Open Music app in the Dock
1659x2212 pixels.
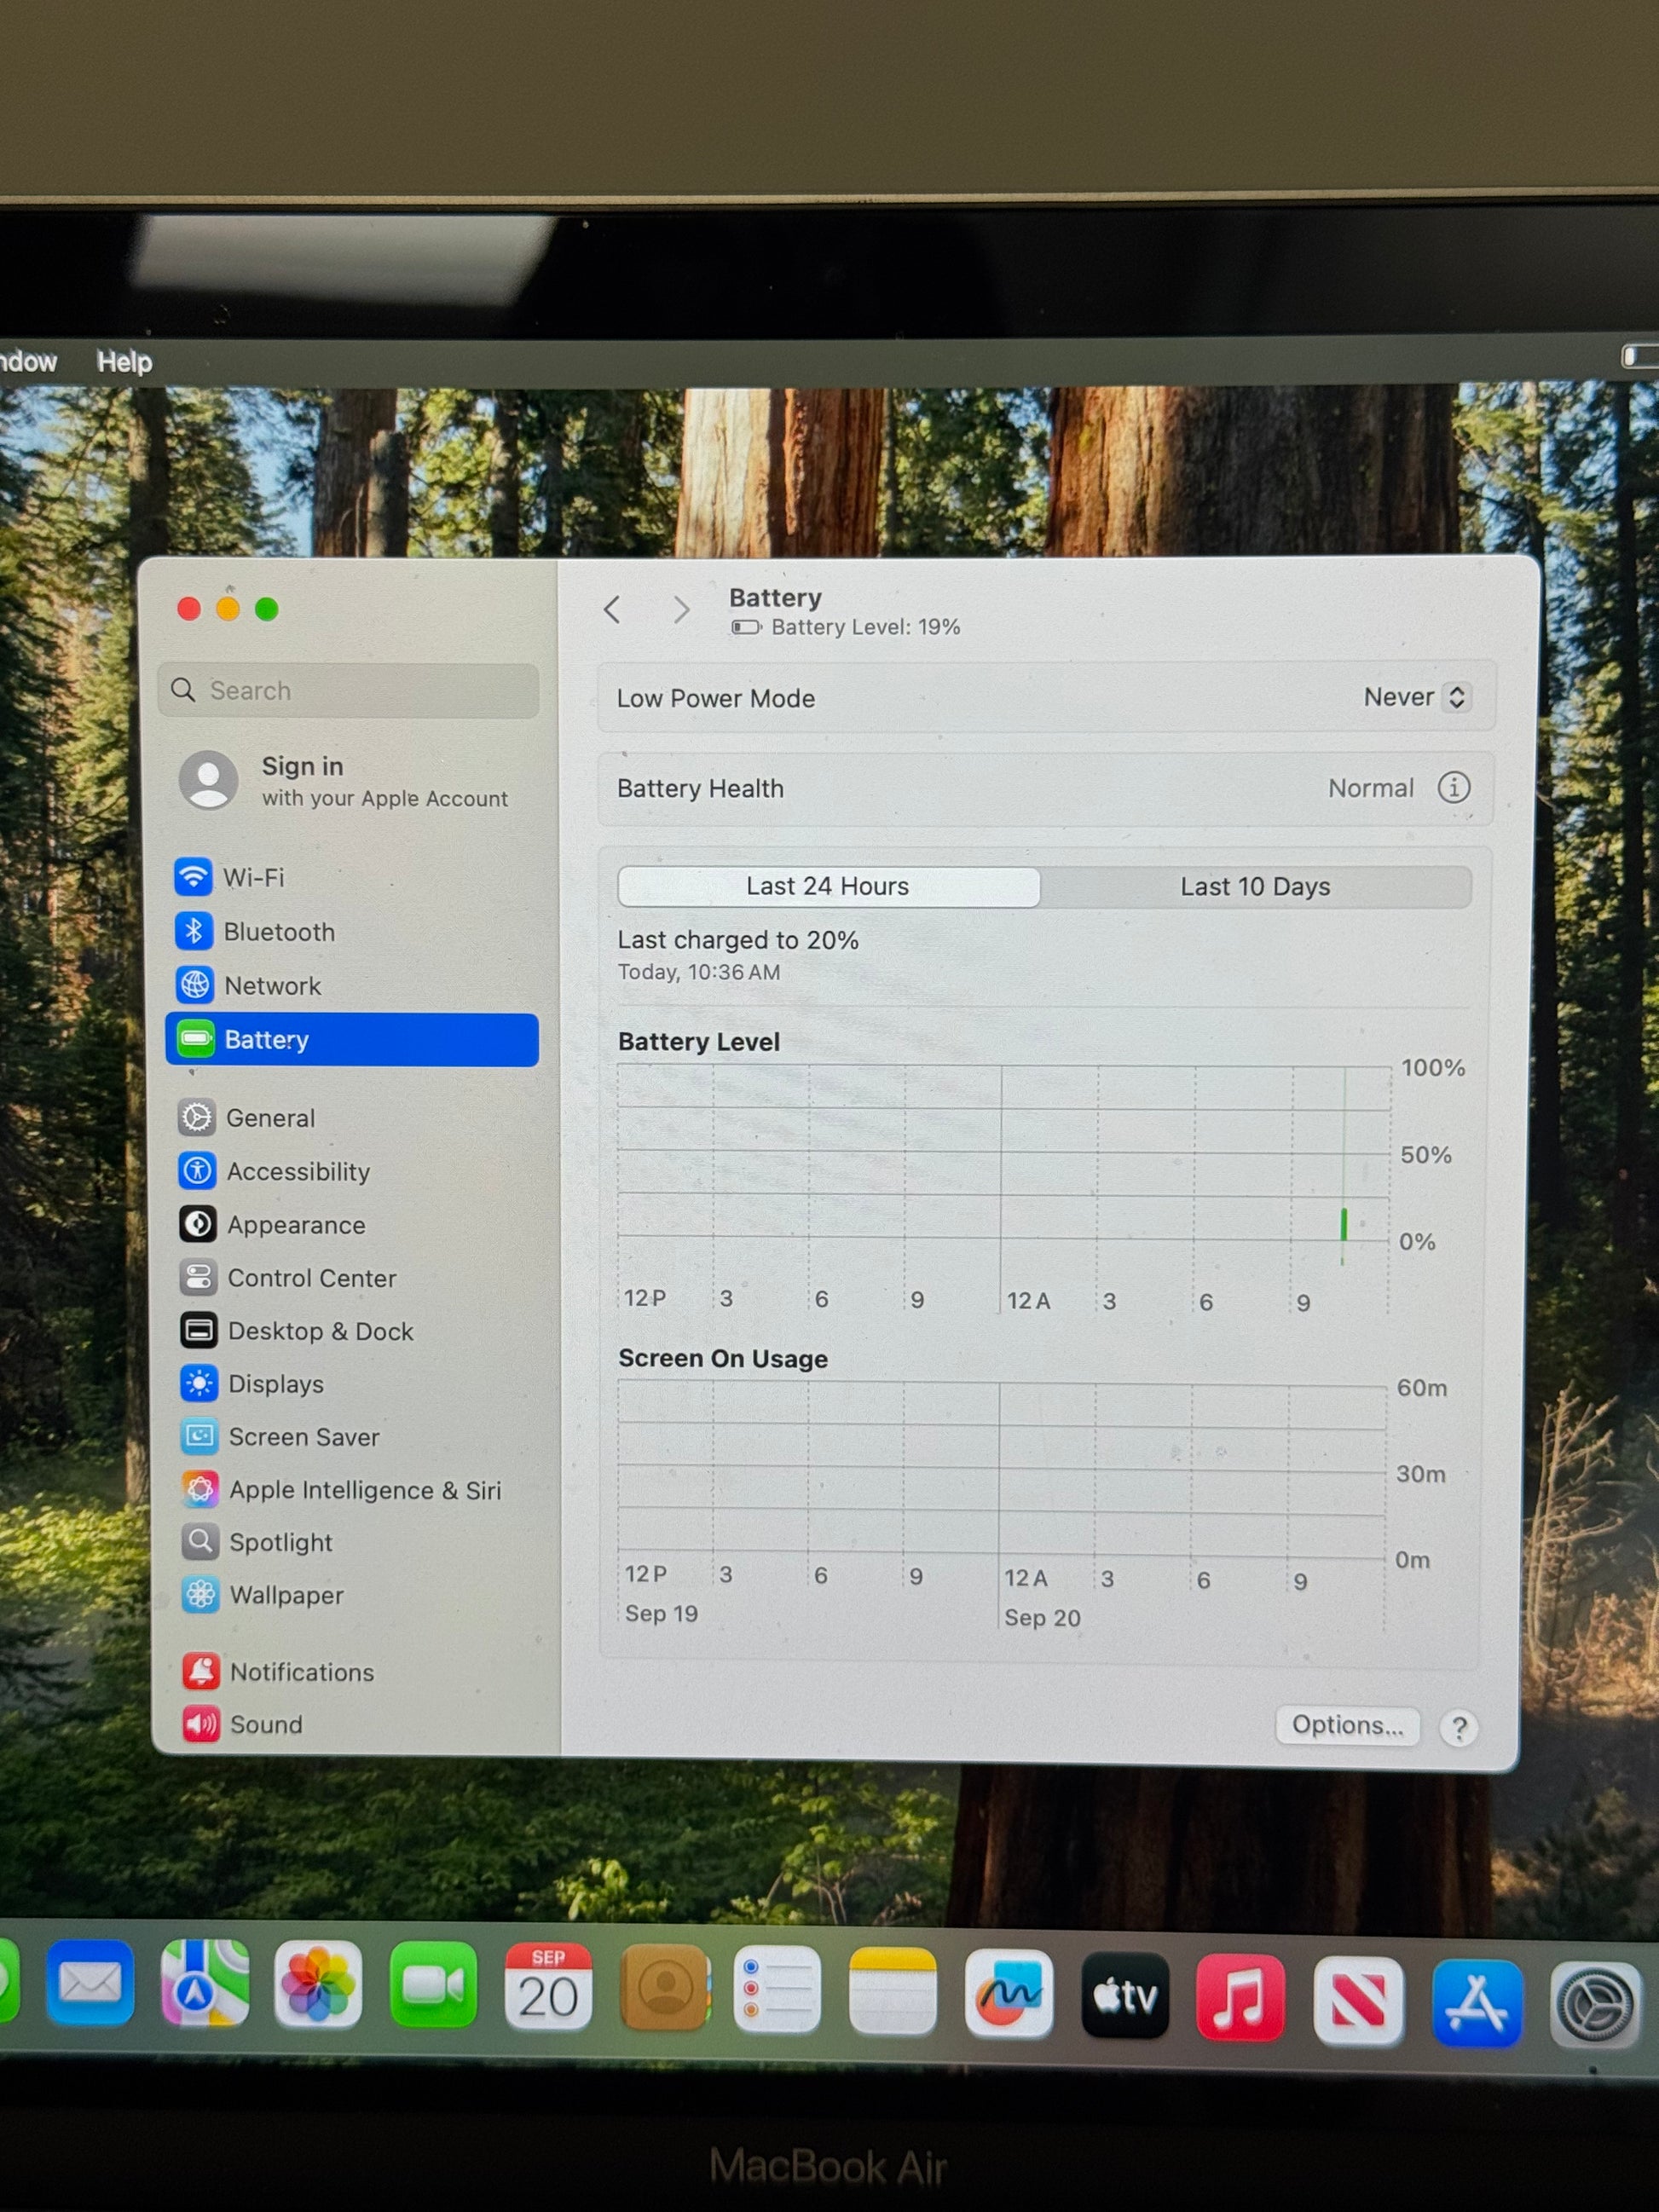(x=1240, y=1997)
